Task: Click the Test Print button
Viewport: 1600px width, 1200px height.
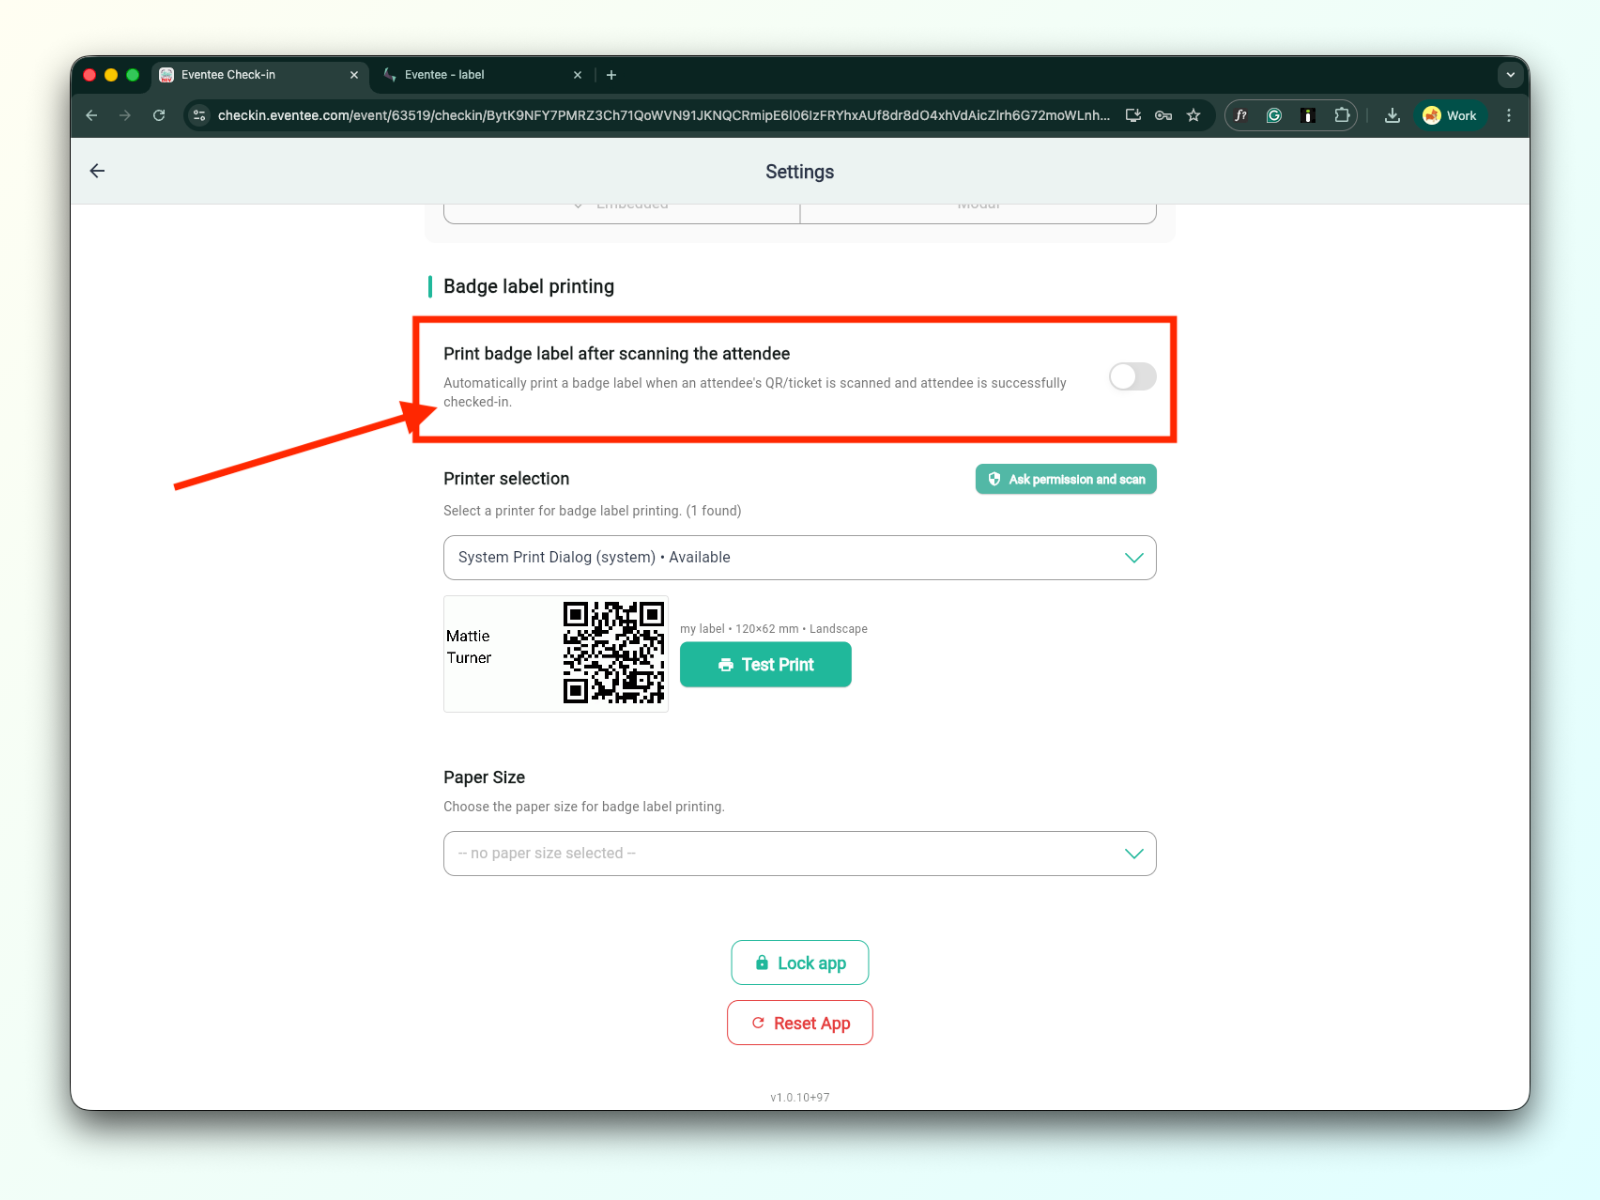Action: coord(766,665)
